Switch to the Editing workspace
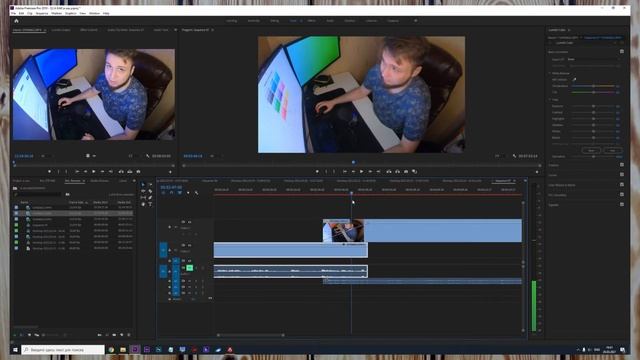Screen dimensions: 640x360 tap(274, 21)
